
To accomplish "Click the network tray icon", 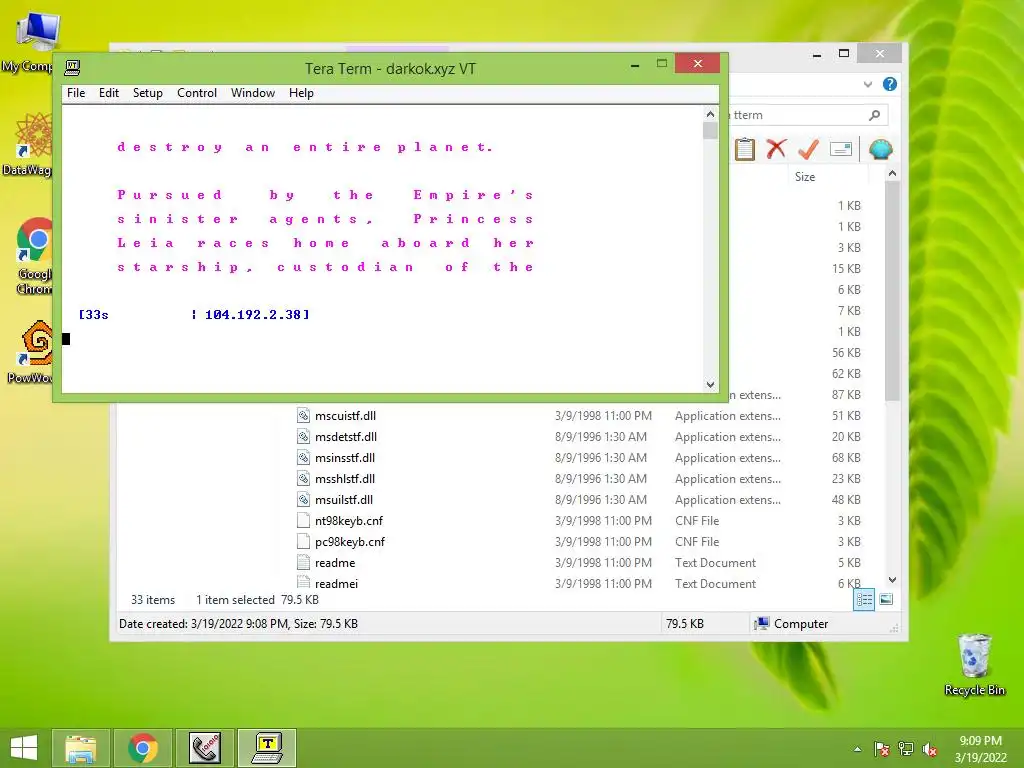I will (906, 750).
